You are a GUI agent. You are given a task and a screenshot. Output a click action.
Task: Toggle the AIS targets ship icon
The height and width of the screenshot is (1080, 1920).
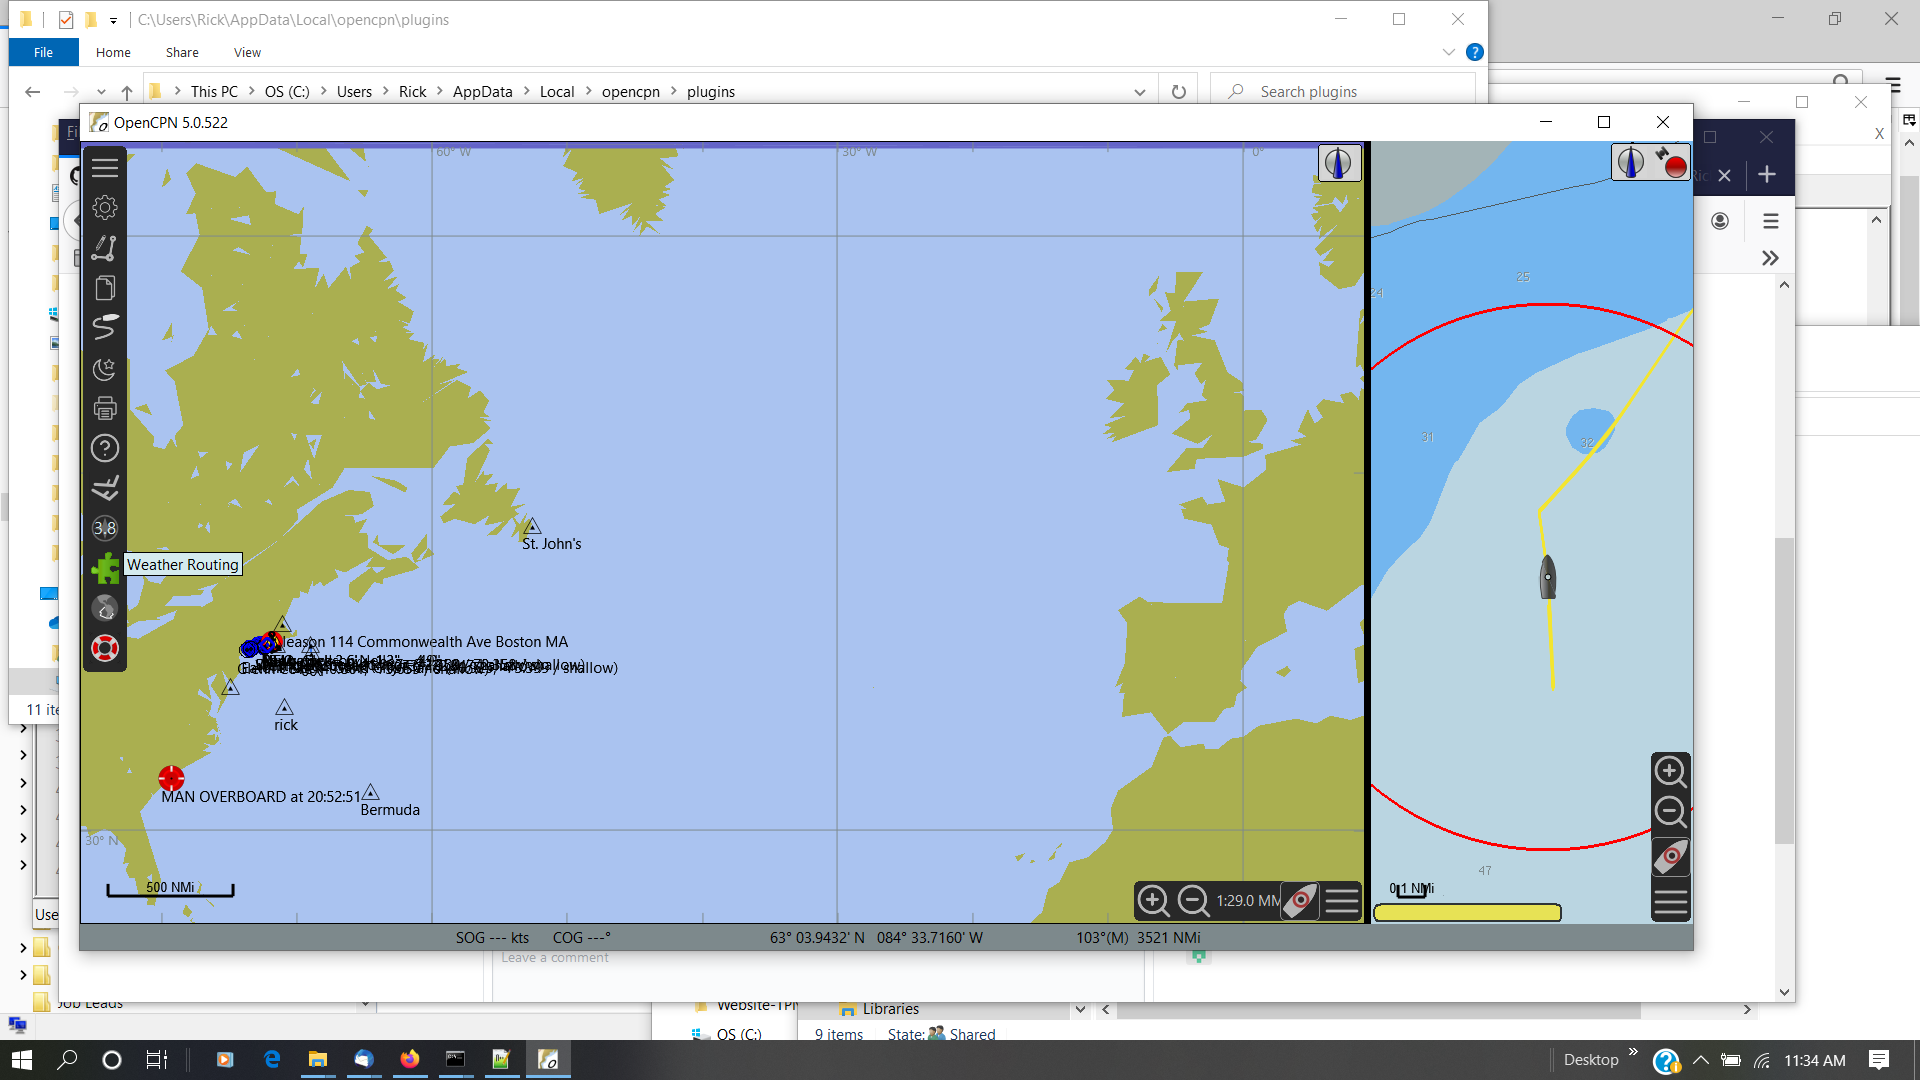pos(105,488)
